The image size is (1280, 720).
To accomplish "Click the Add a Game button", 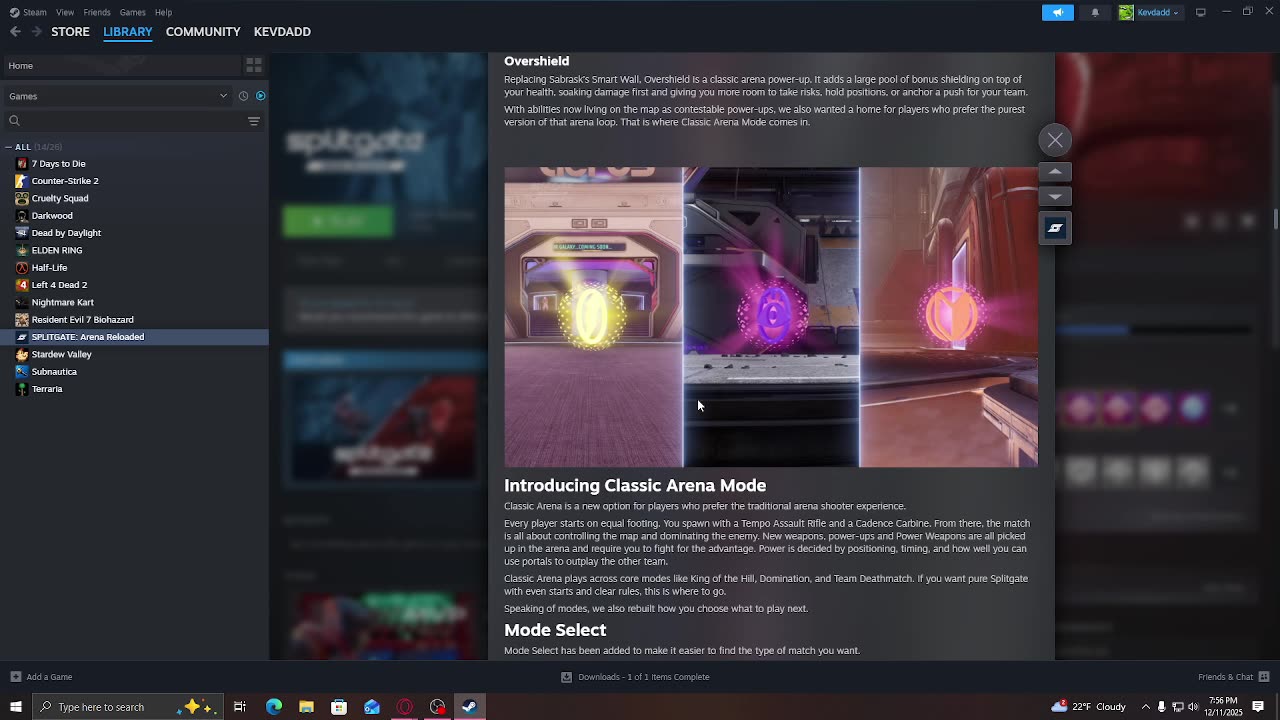I will 41,677.
